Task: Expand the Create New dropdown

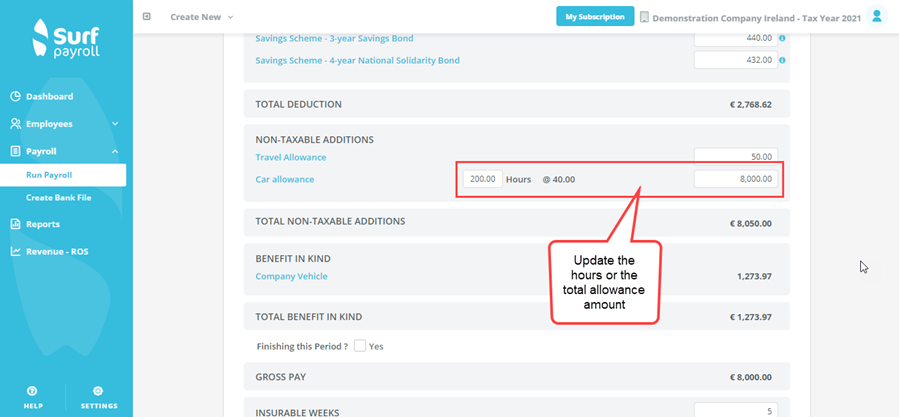Action: pyautogui.click(x=201, y=17)
